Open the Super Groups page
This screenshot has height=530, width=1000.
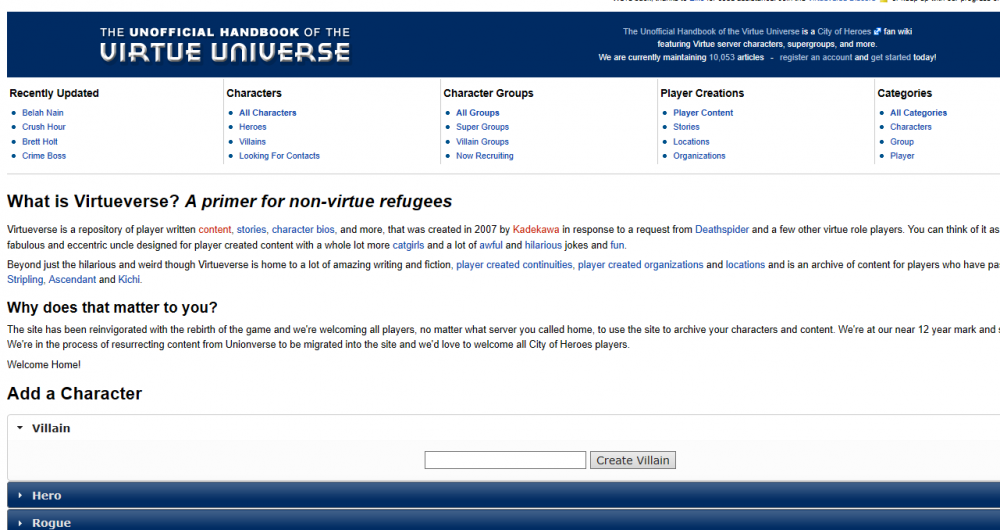[482, 127]
